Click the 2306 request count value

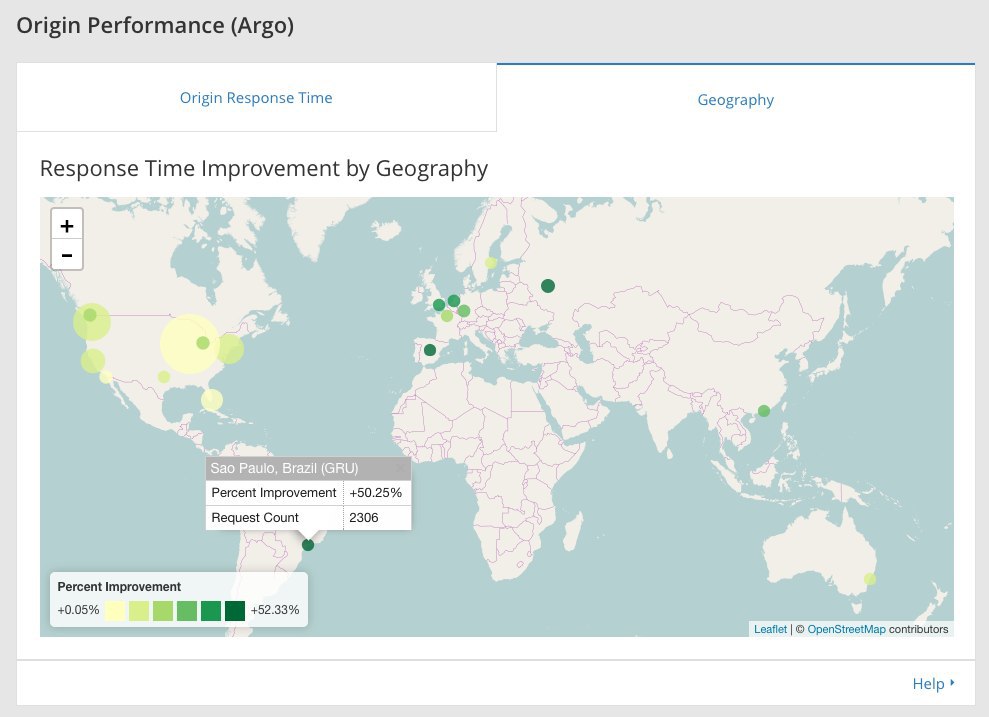tap(364, 517)
